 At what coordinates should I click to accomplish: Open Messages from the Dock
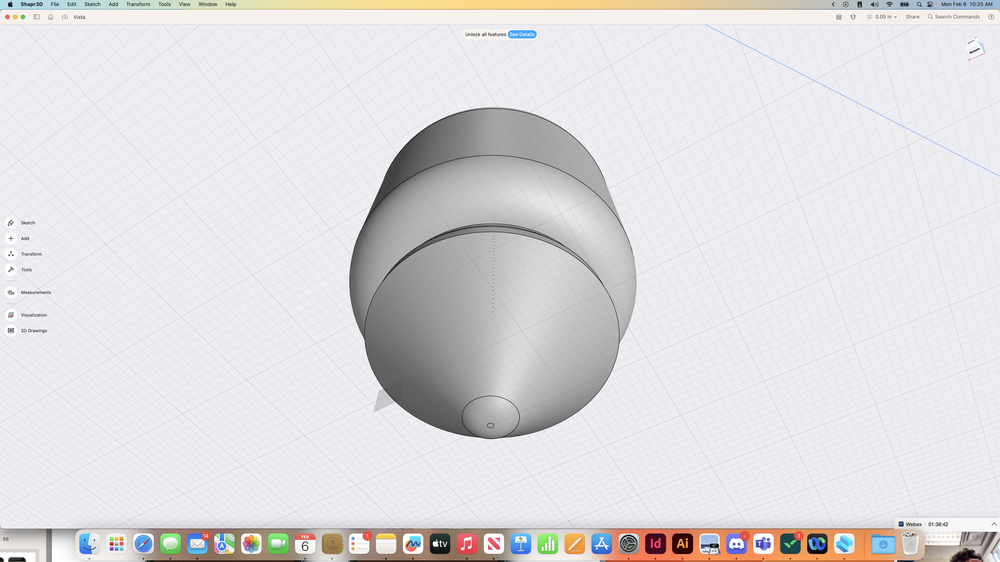click(170, 544)
